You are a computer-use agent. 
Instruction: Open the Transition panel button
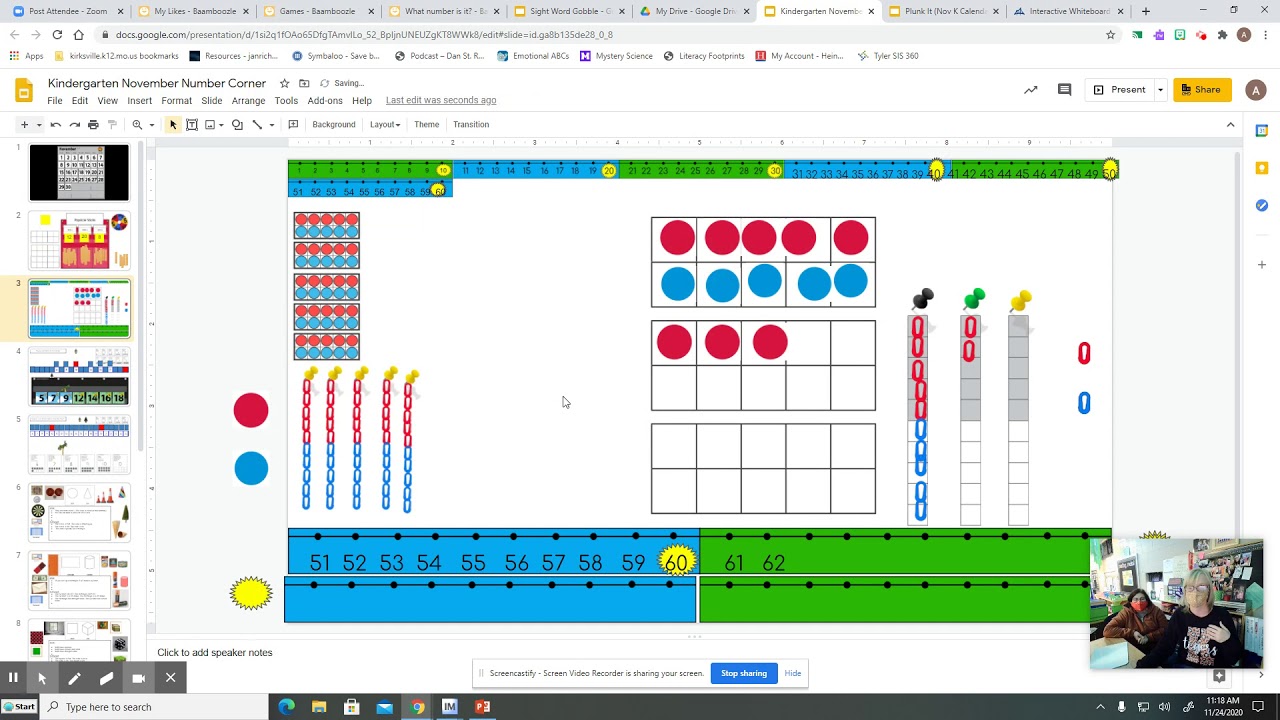tap(471, 125)
